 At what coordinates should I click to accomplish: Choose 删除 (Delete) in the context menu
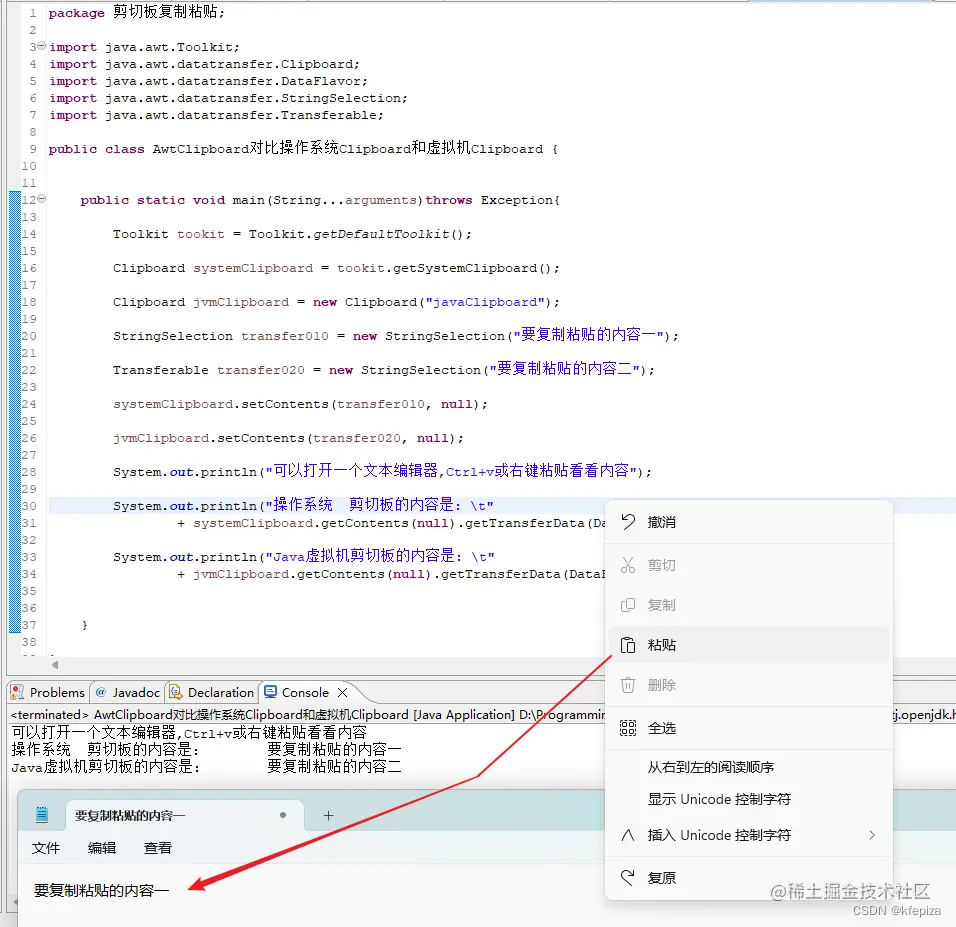click(x=749, y=685)
